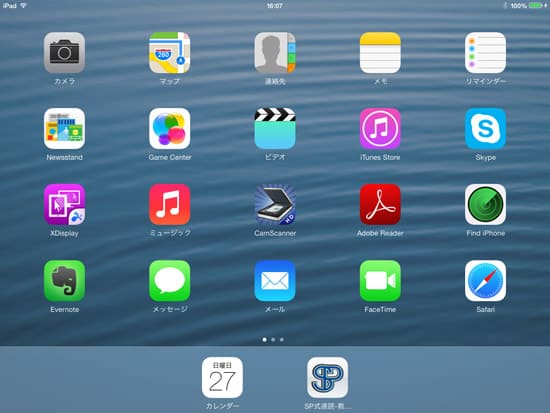
Task: Launch the Reminders app (リマインダー)
Action: [485, 53]
